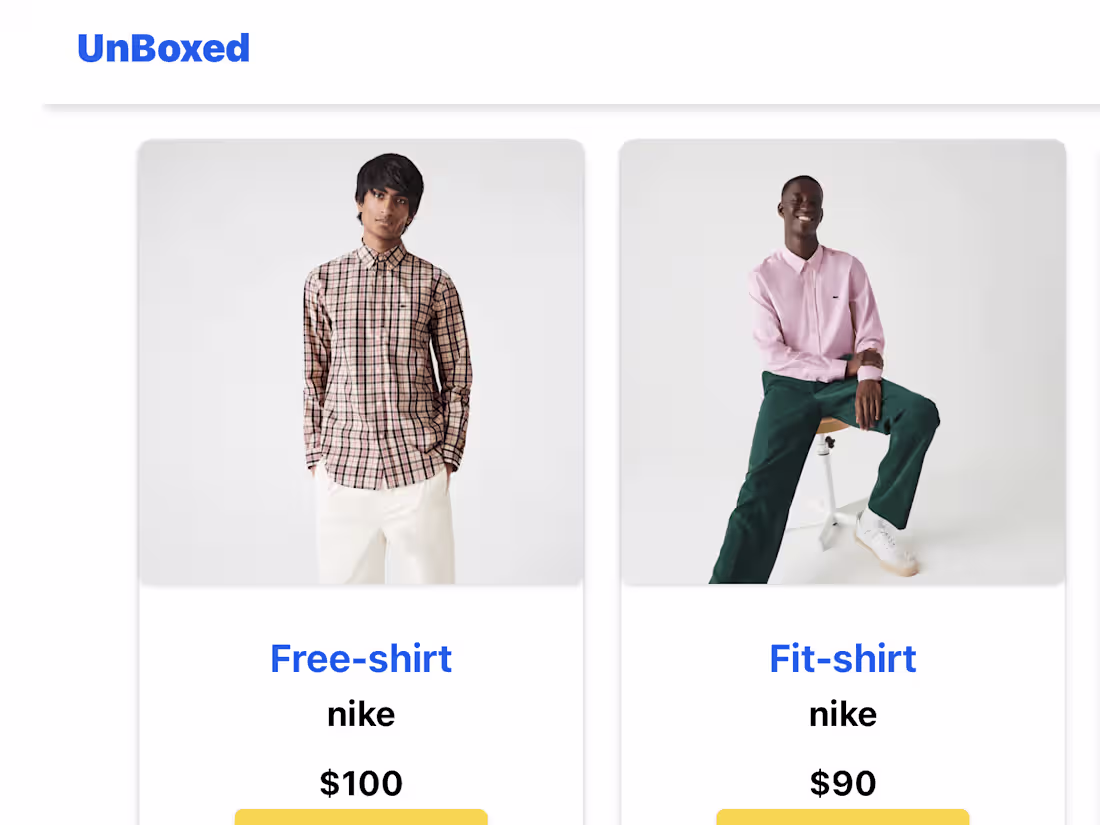Click the Free-shirt product image
Viewport: 1100px width, 825px height.
(x=360, y=360)
